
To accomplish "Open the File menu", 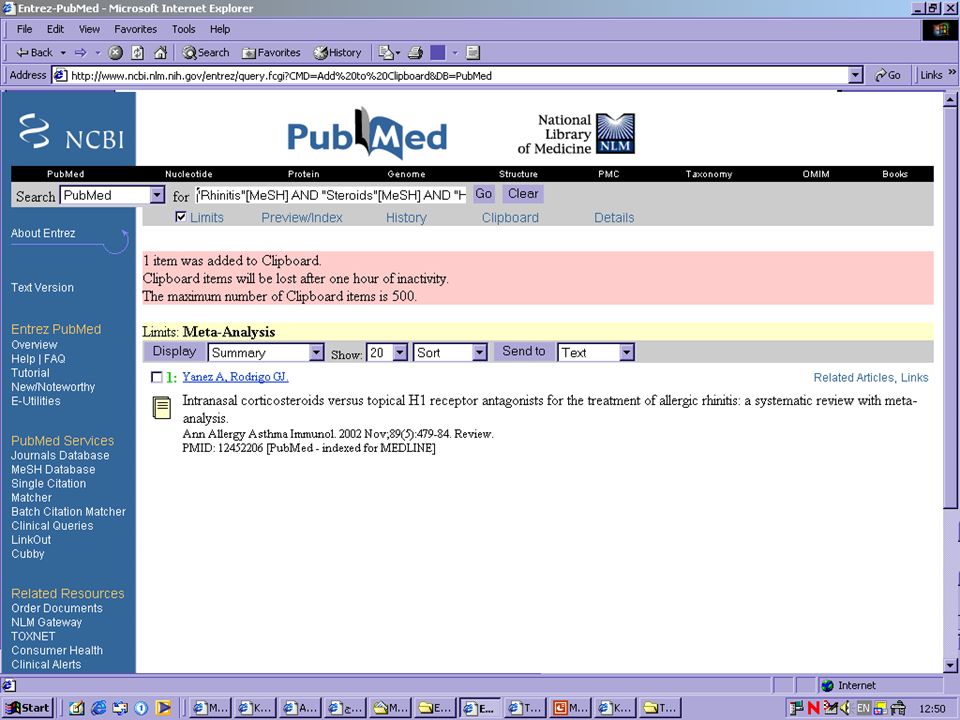I will point(24,29).
